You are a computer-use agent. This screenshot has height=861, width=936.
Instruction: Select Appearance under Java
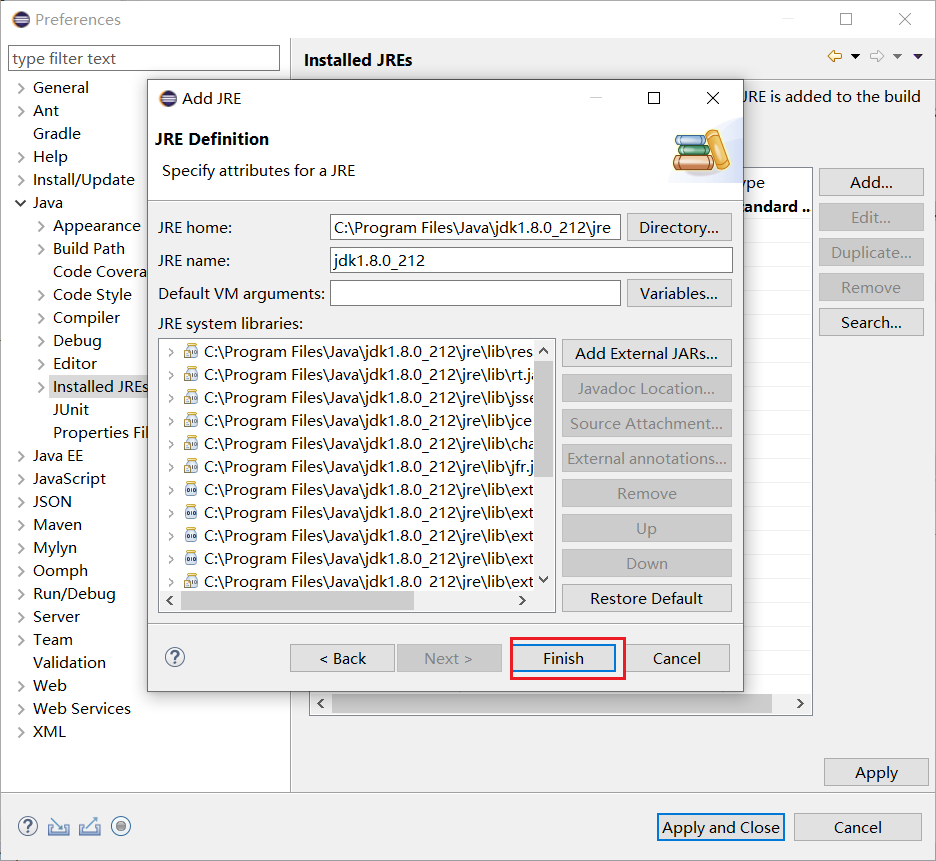[97, 226]
